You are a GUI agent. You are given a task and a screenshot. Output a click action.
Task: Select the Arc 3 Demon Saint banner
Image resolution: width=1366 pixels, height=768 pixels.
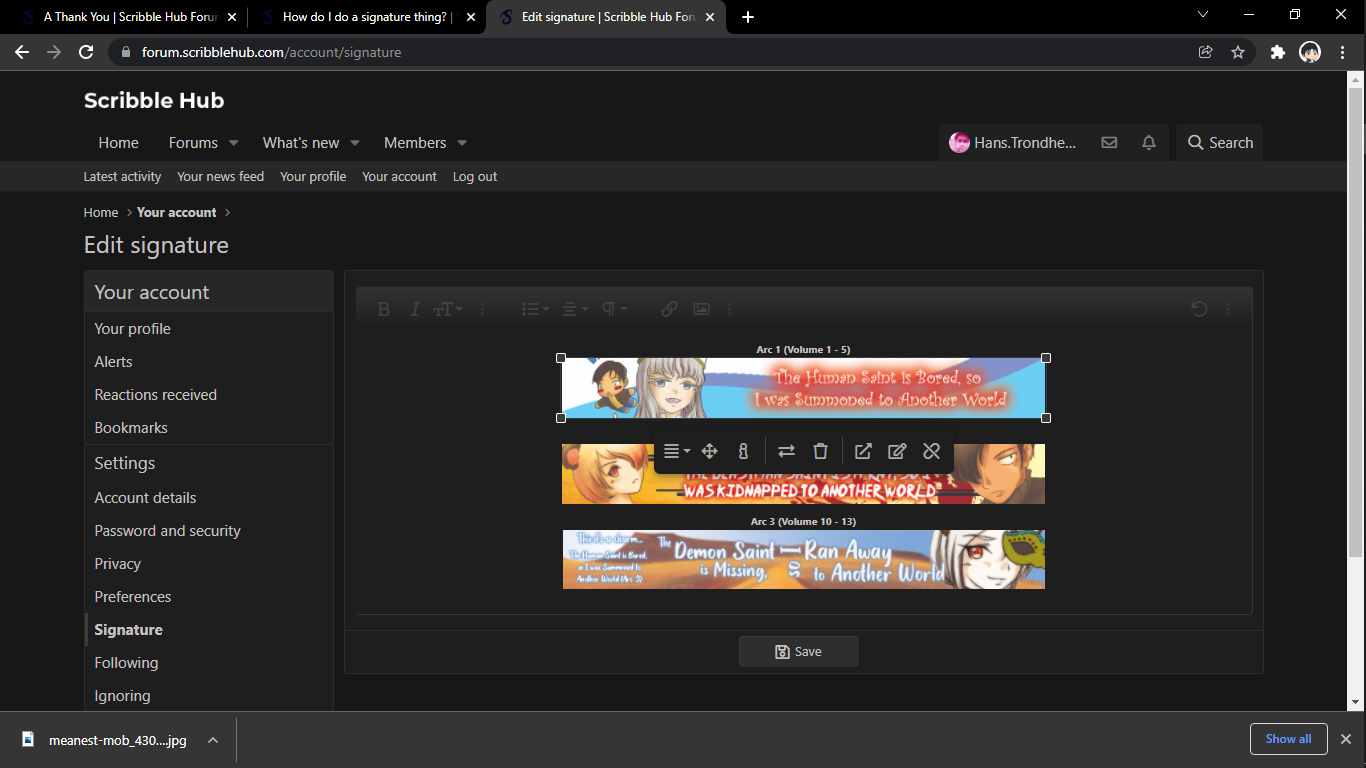(x=803, y=560)
